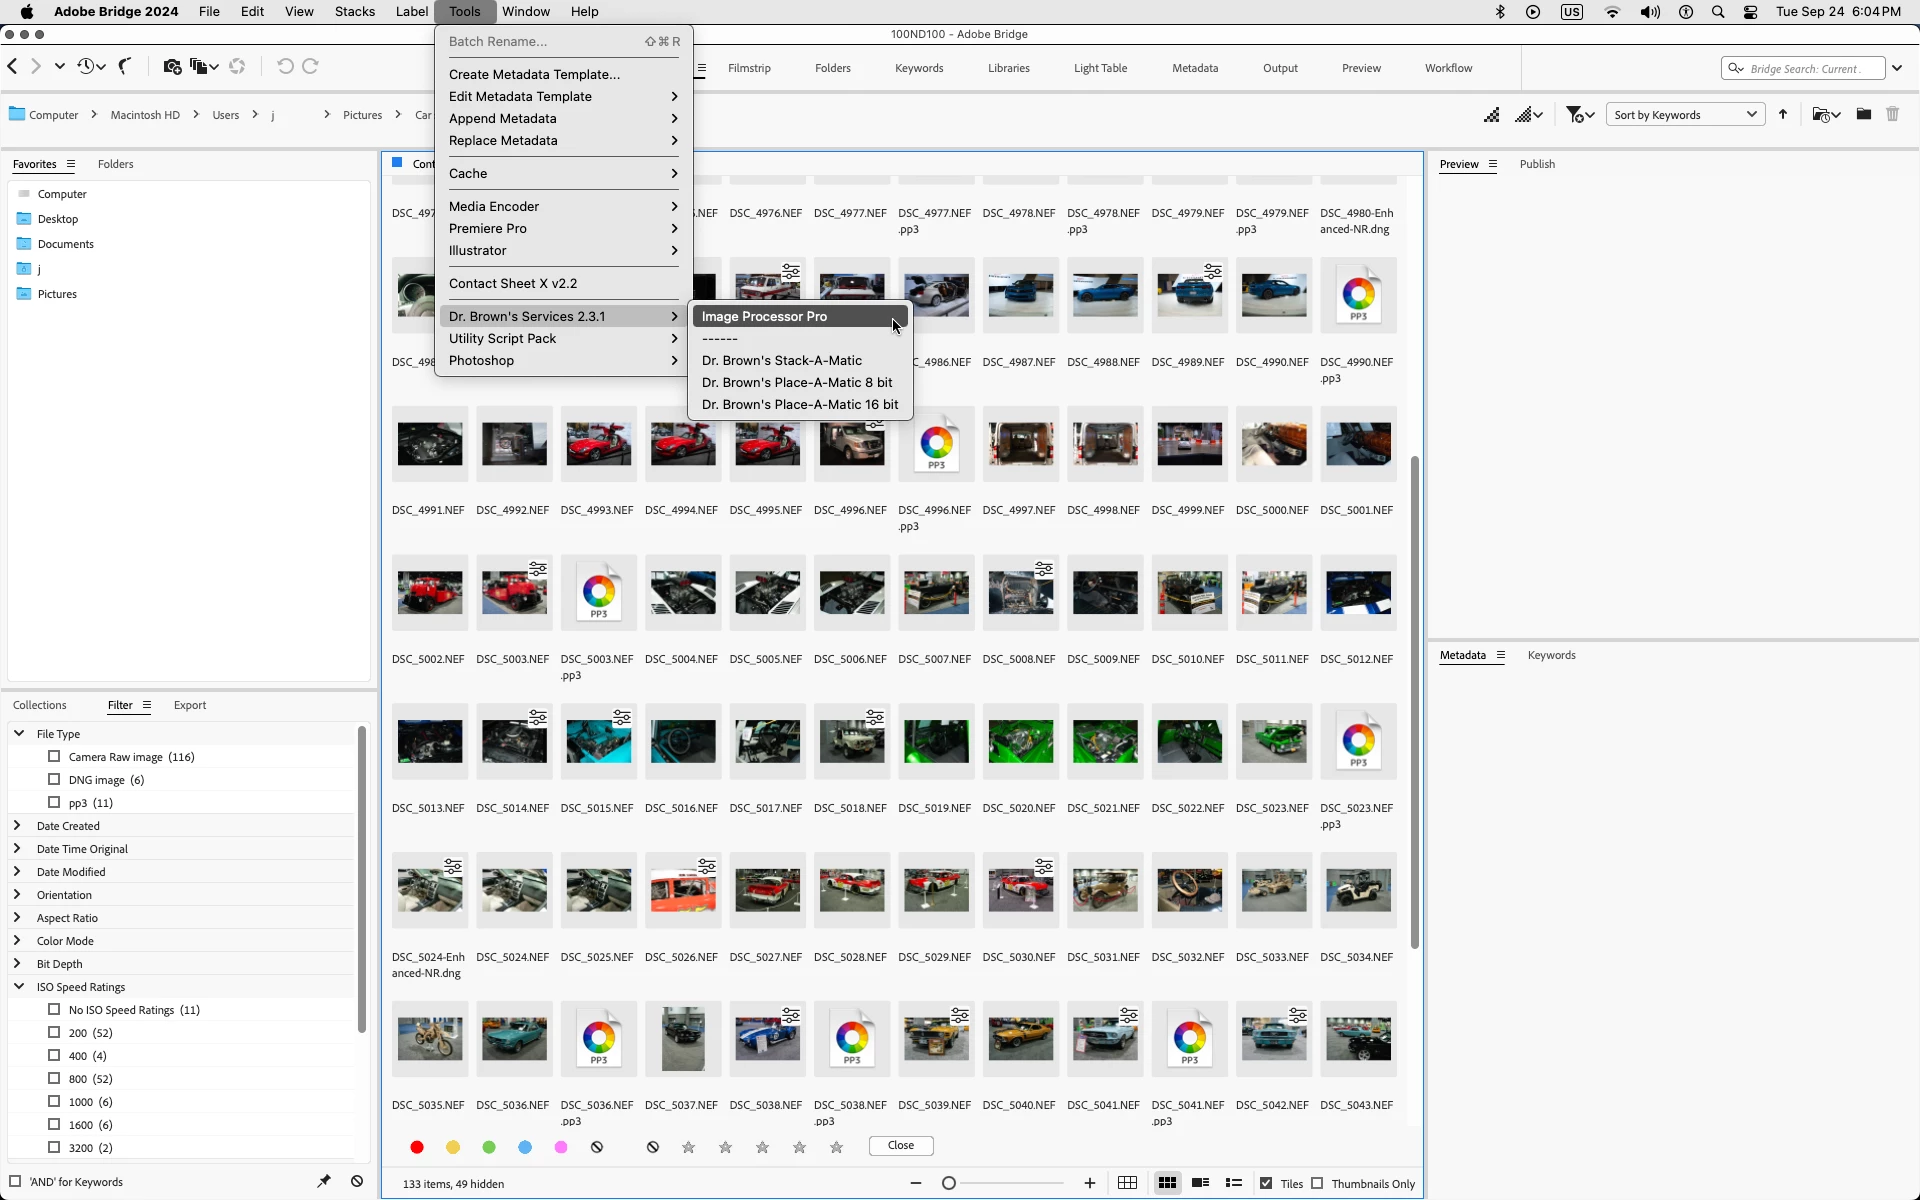This screenshot has width=1920, height=1200.
Task: Enable the Thumbnails Only checkbox
Action: (x=1317, y=1183)
